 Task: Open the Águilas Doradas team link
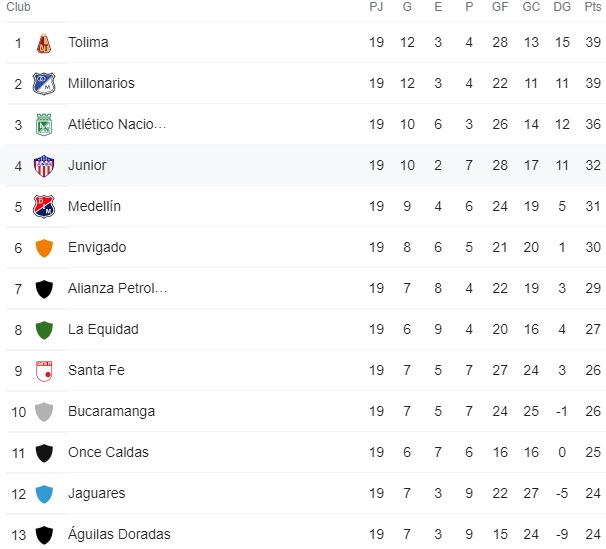(x=119, y=534)
